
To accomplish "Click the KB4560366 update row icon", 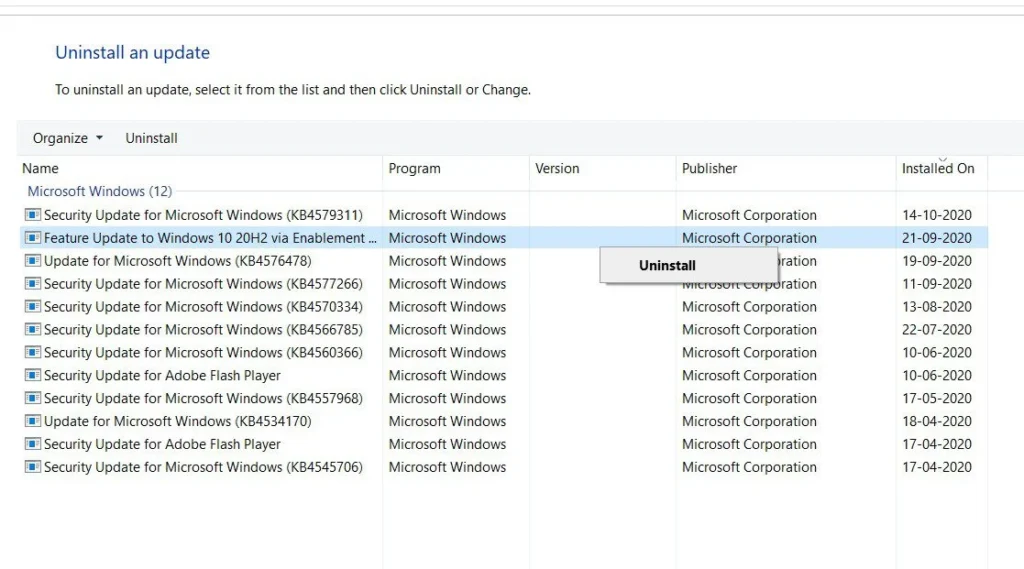I will coord(33,352).
